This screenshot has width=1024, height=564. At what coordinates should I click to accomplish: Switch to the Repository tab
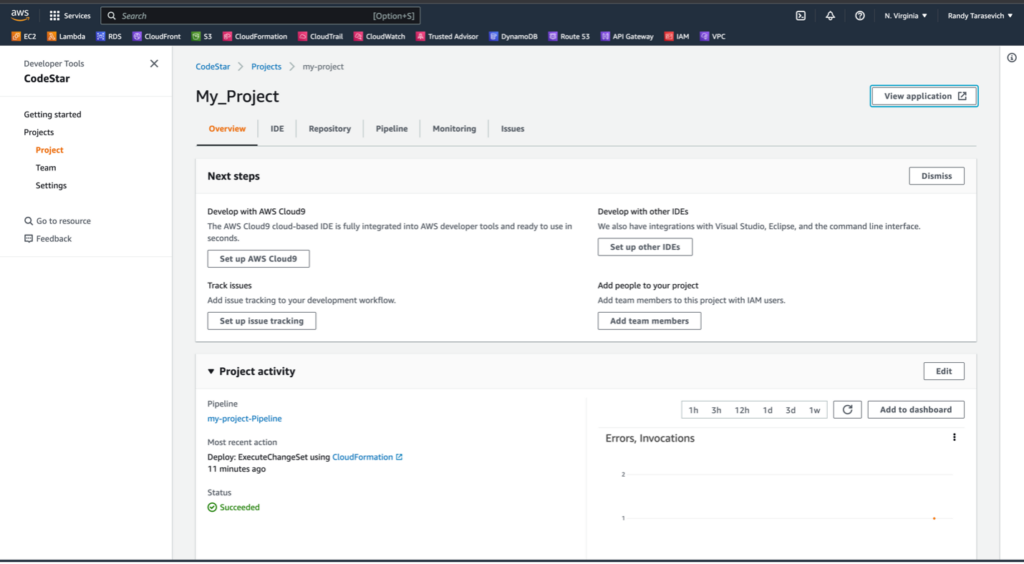pyautogui.click(x=330, y=129)
